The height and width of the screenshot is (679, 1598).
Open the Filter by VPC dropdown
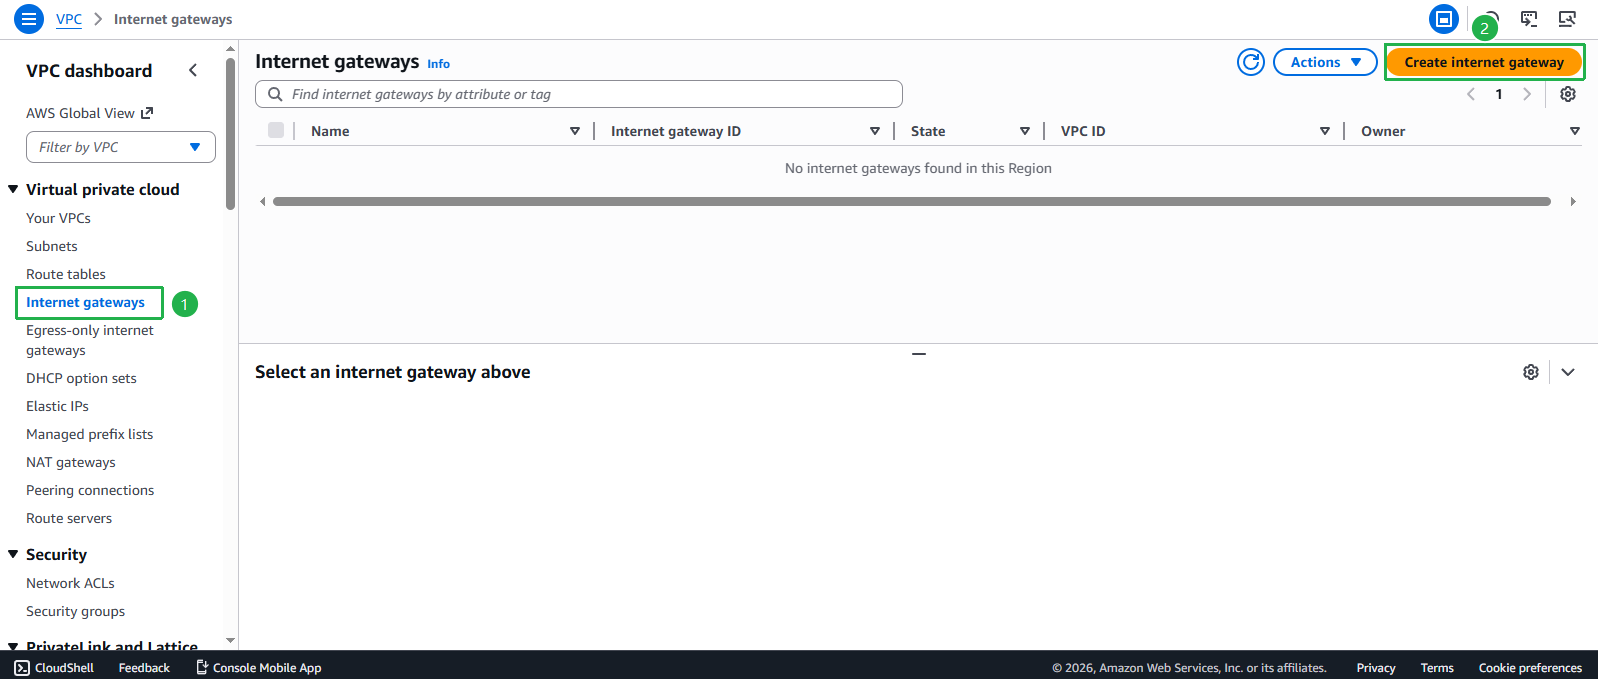[121, 147]
